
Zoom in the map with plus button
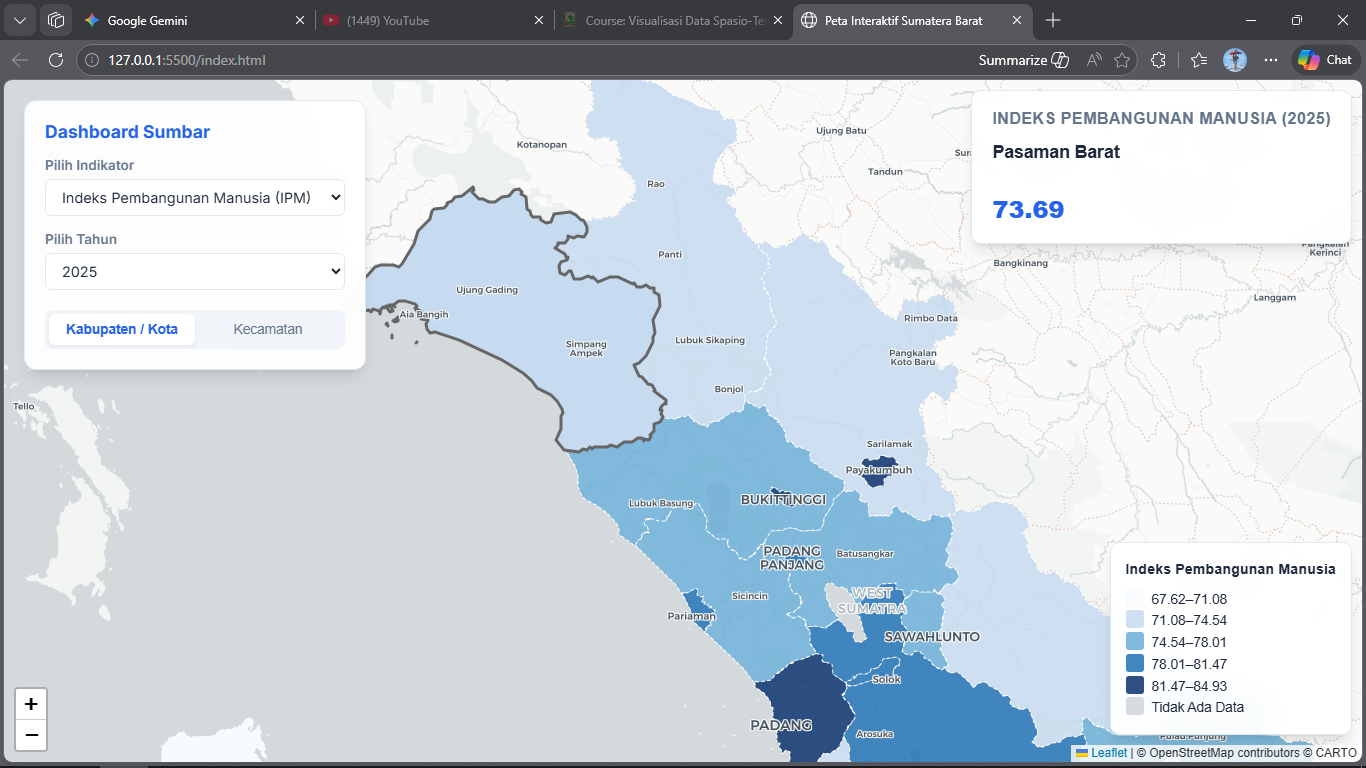click(x=31, y=704)
